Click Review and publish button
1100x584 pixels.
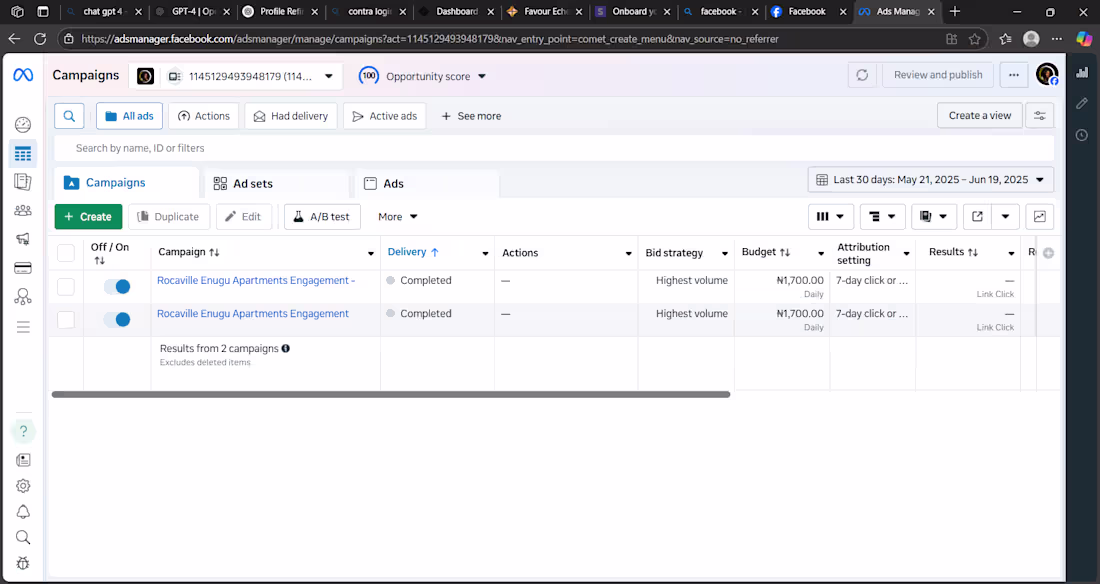pyautogui.click(x=938, y=75)
